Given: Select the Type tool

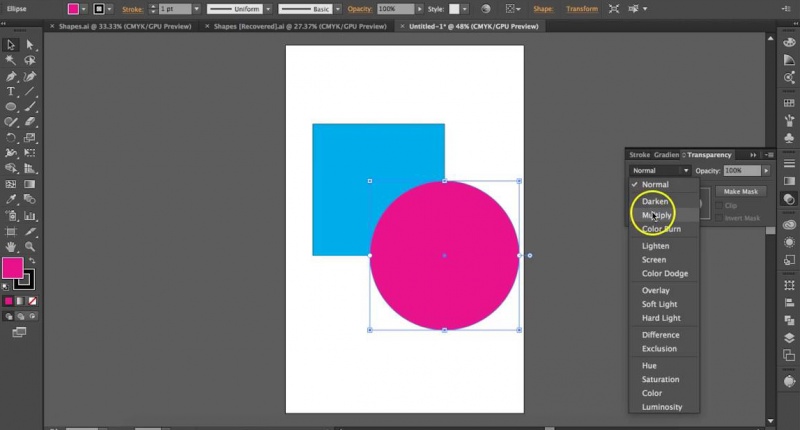Looking at the screenshot, I should pos(11,91).
